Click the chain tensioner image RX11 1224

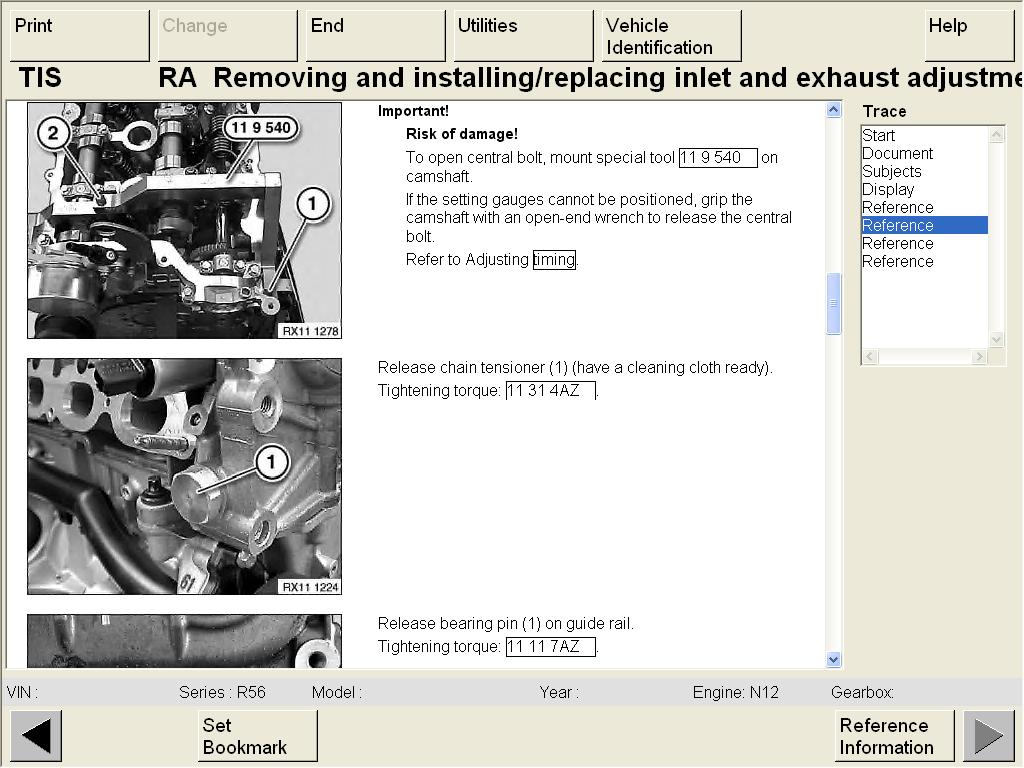[184, 476]
